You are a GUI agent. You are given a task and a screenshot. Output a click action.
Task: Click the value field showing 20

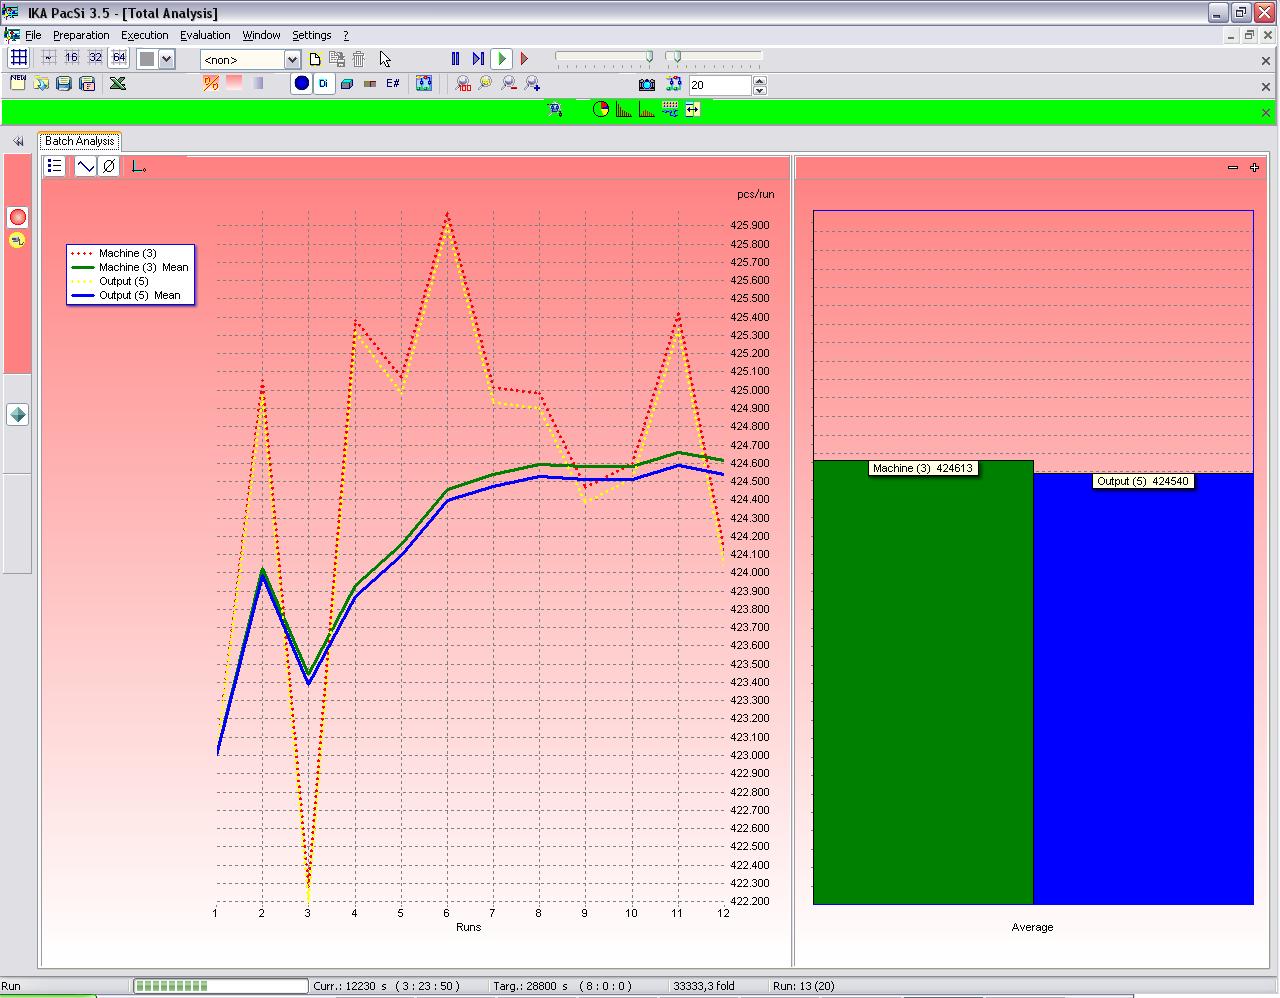tap(720, 85)
